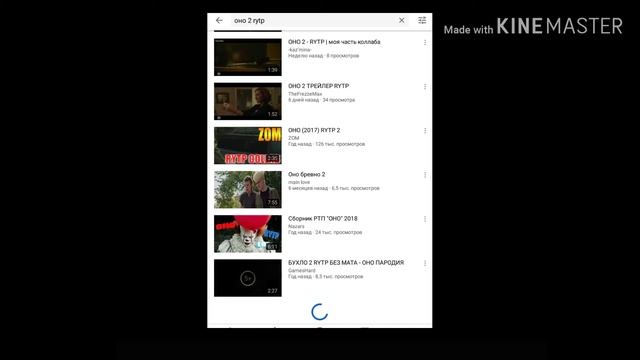The height and width of the screenshot is (360, 640).
Task: Click channel name under 'ОНО 2 - RYTP | моя часть коллаба'
Action: tap(300, 50)
